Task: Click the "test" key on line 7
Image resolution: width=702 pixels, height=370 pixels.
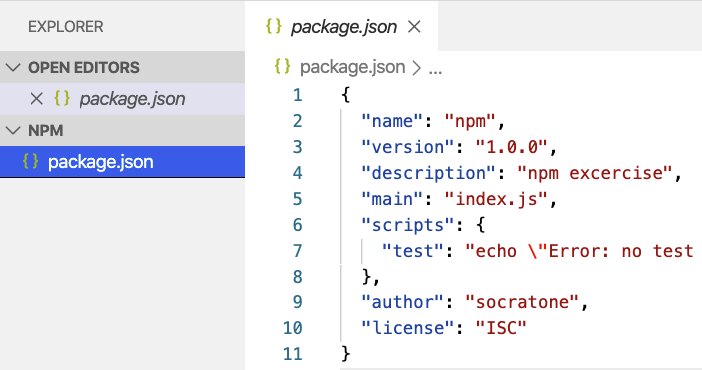Action: [x=412, y=251]
